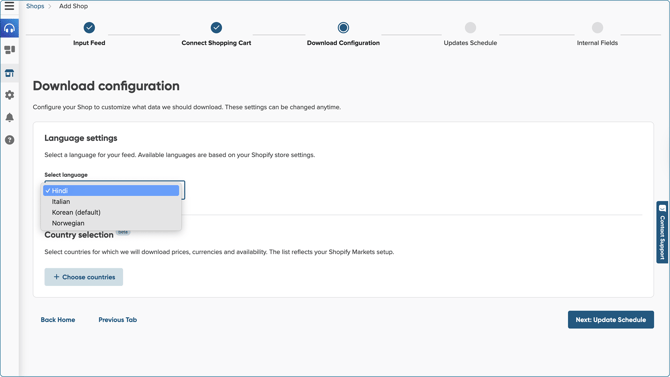Click the Language settings heading
The image size is (670, 377).
[81, 138]
